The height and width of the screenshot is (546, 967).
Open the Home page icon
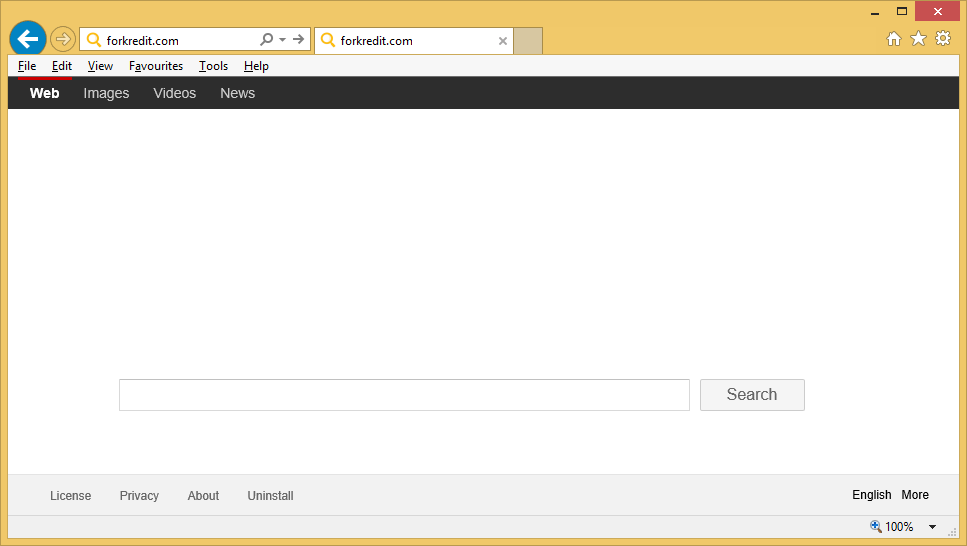pos(894,39)
